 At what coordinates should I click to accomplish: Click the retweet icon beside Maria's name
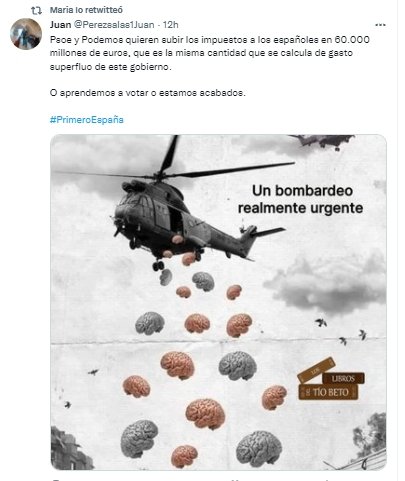click(36, 10)
